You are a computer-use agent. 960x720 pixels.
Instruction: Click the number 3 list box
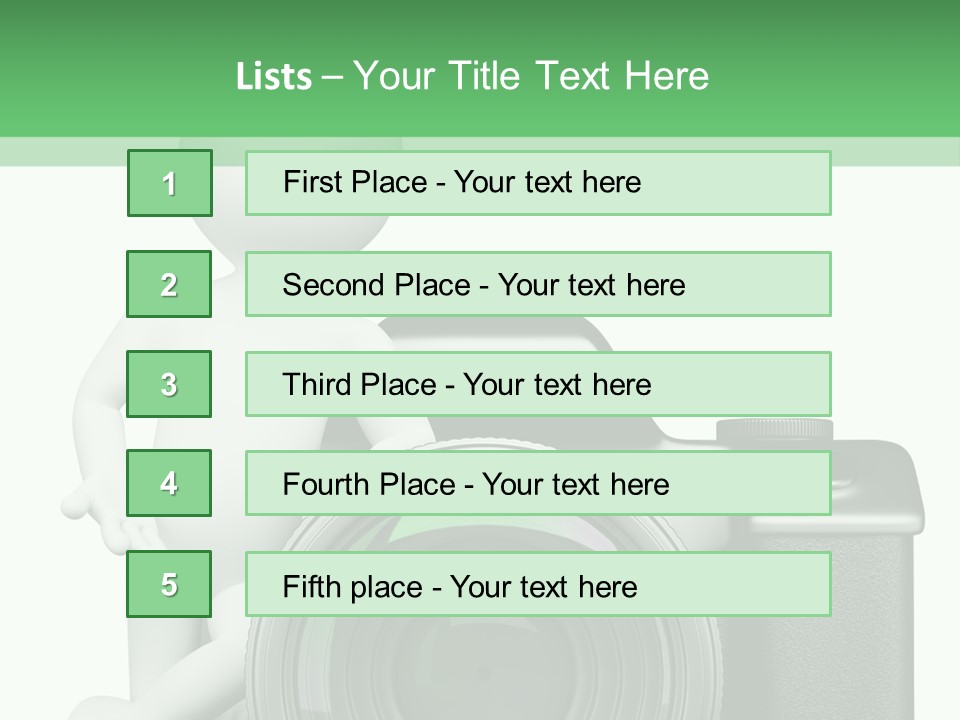[170, 384]
